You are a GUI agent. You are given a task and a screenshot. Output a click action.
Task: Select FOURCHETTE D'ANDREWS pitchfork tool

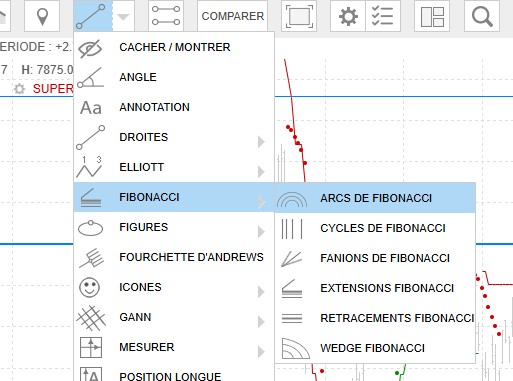click(x=174, y=257)
